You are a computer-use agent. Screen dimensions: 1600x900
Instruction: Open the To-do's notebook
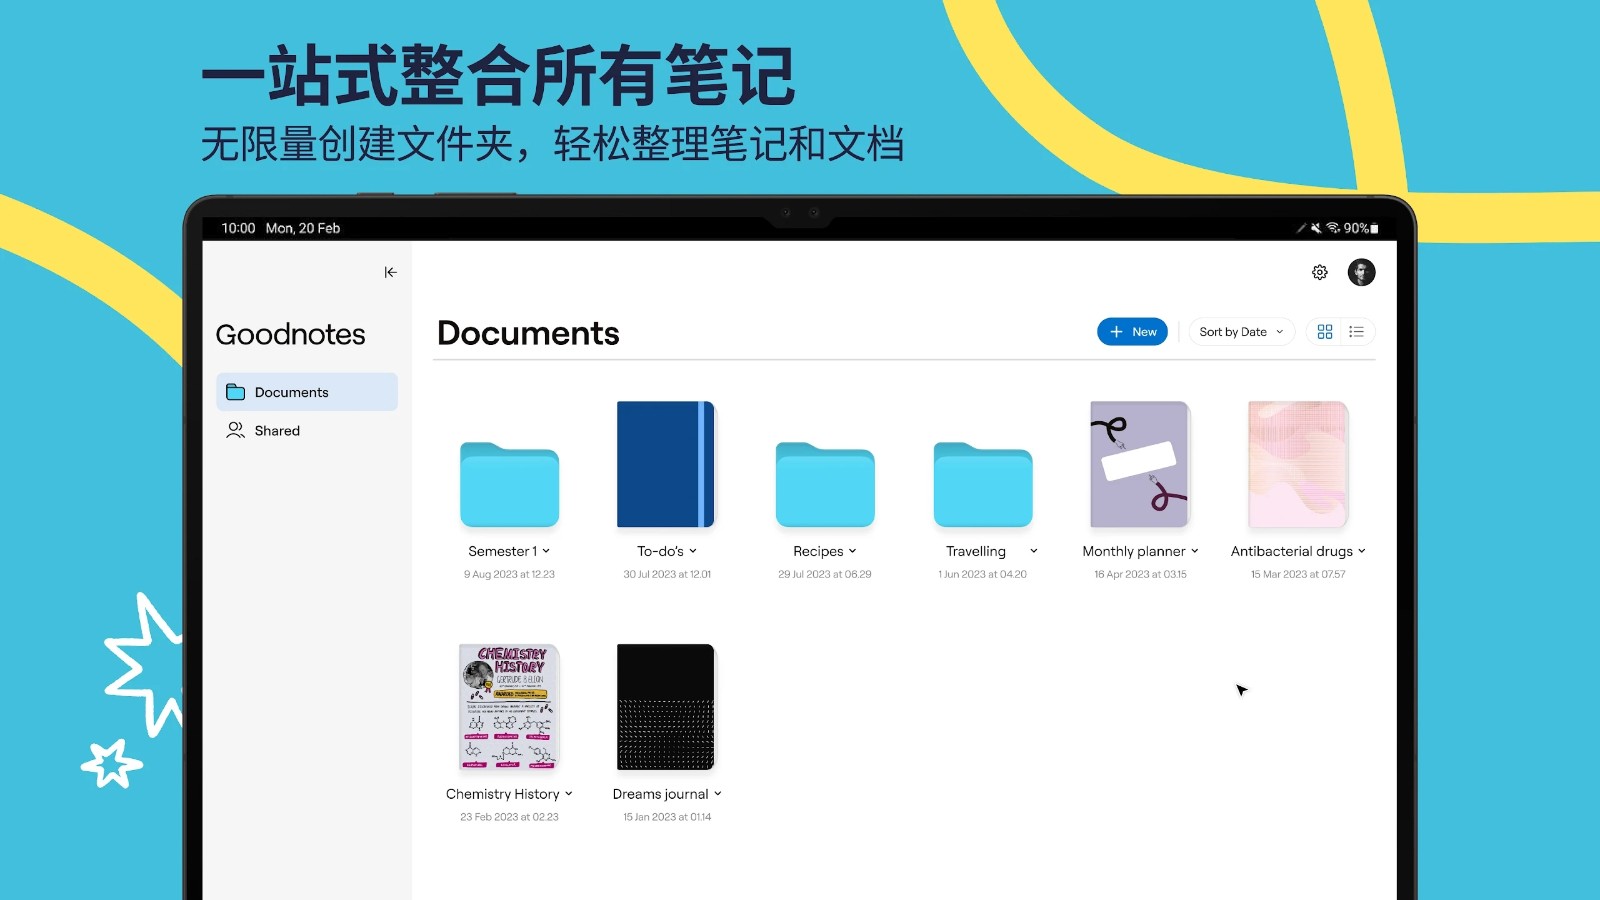(x=666, y=464)
